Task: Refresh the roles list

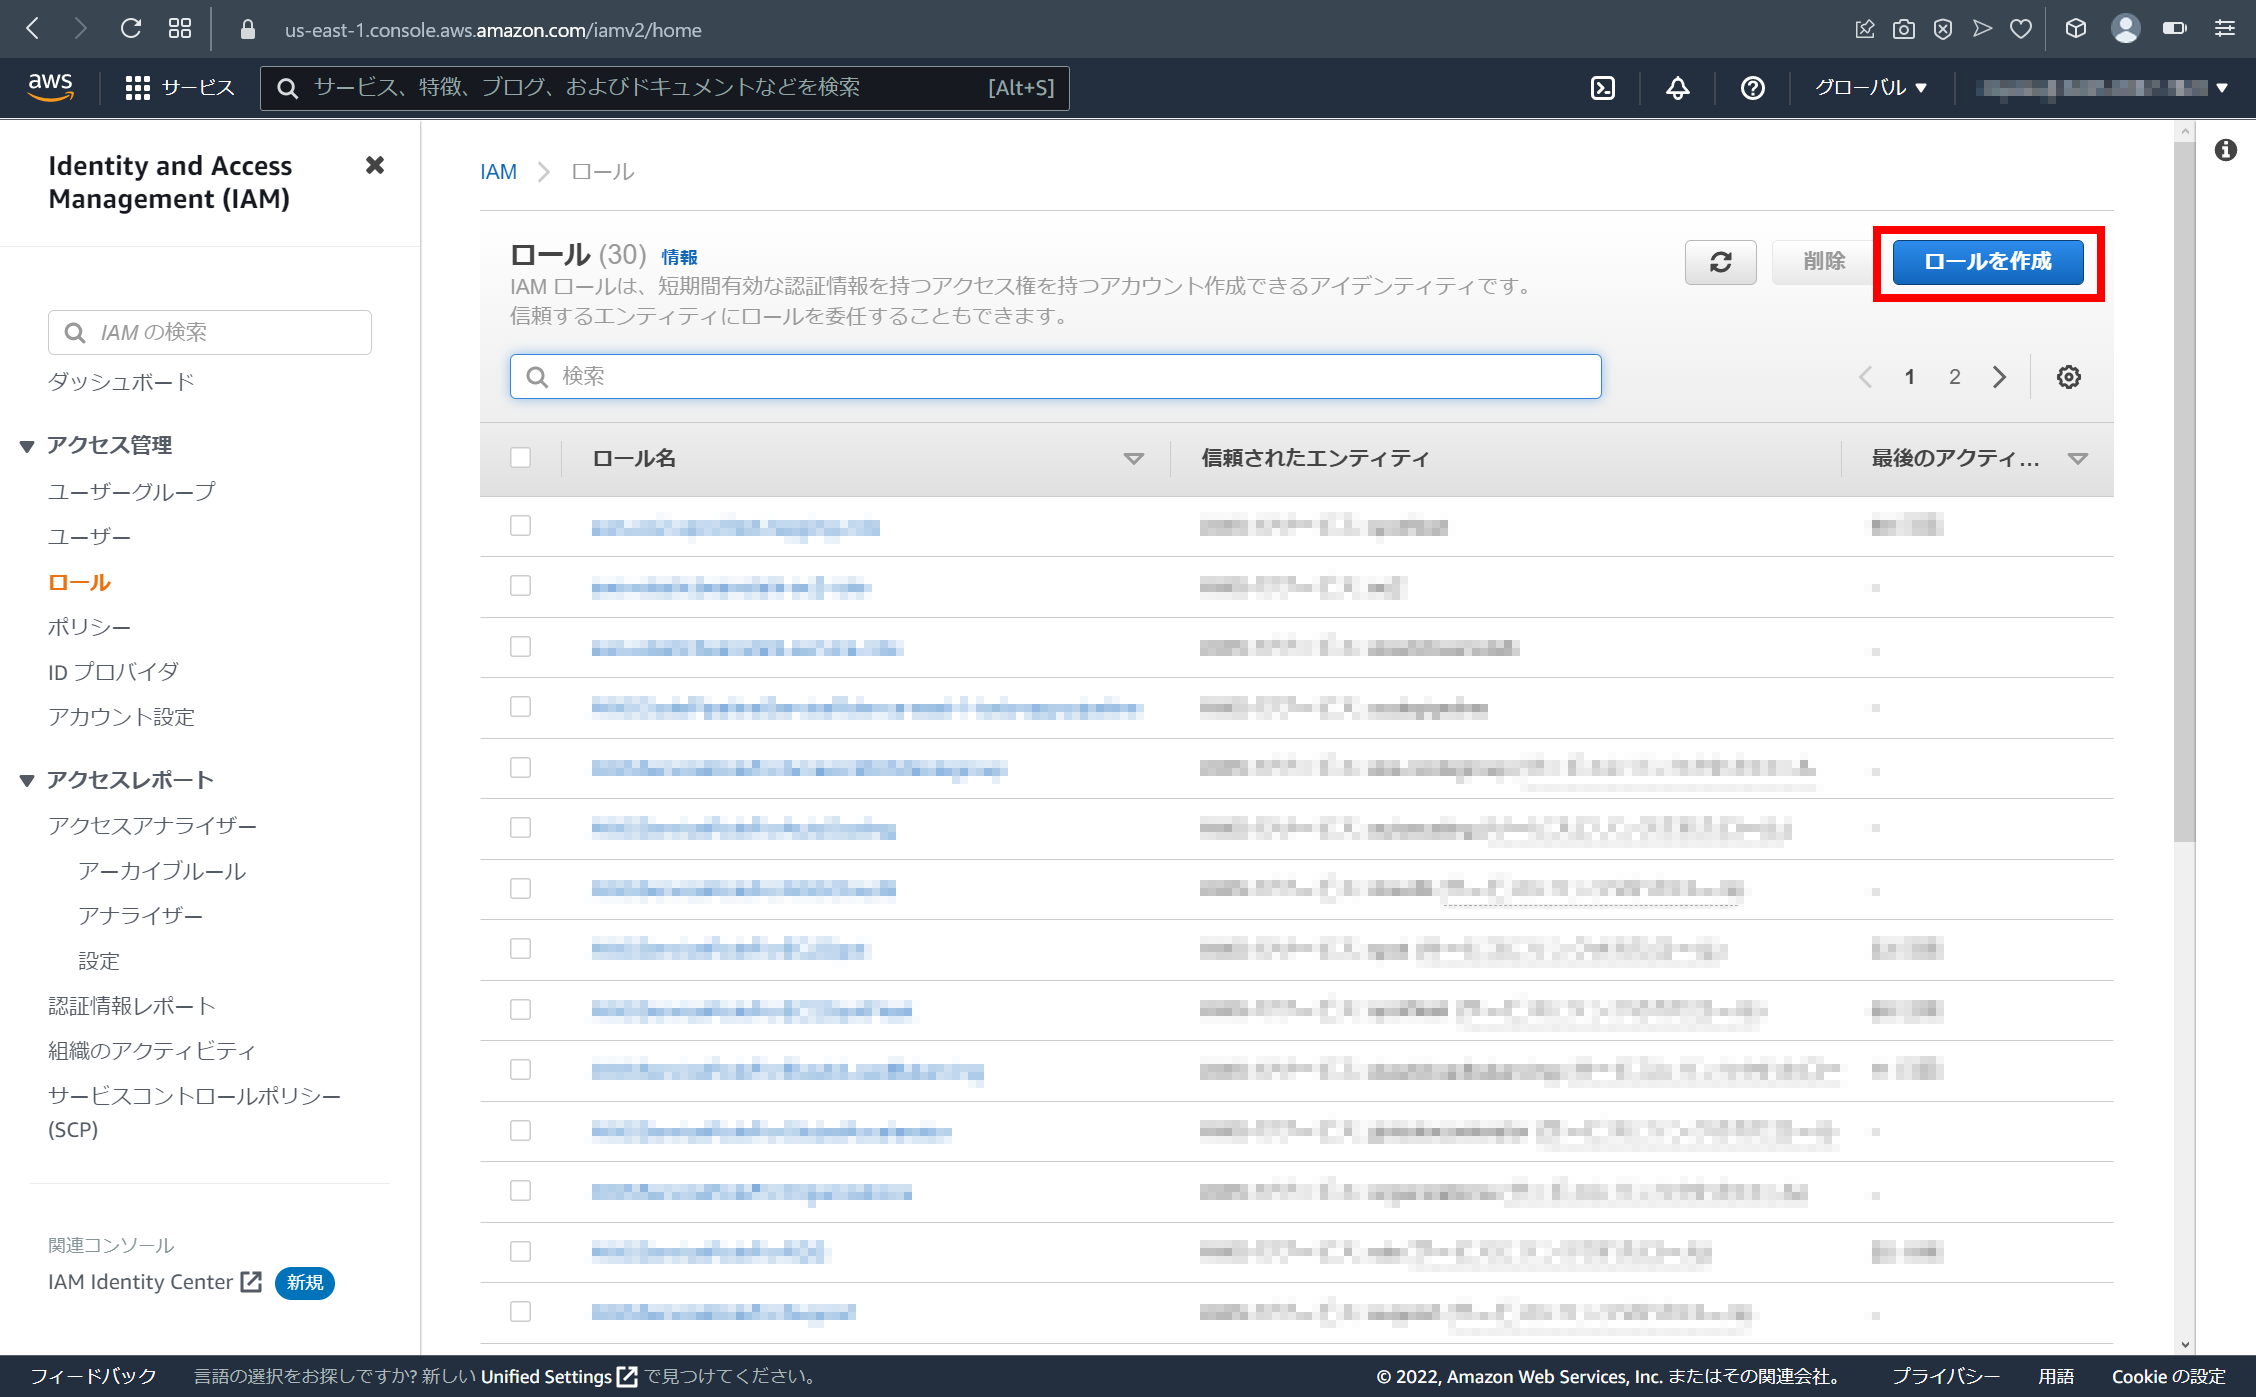Action: [x=1720, y=262]
